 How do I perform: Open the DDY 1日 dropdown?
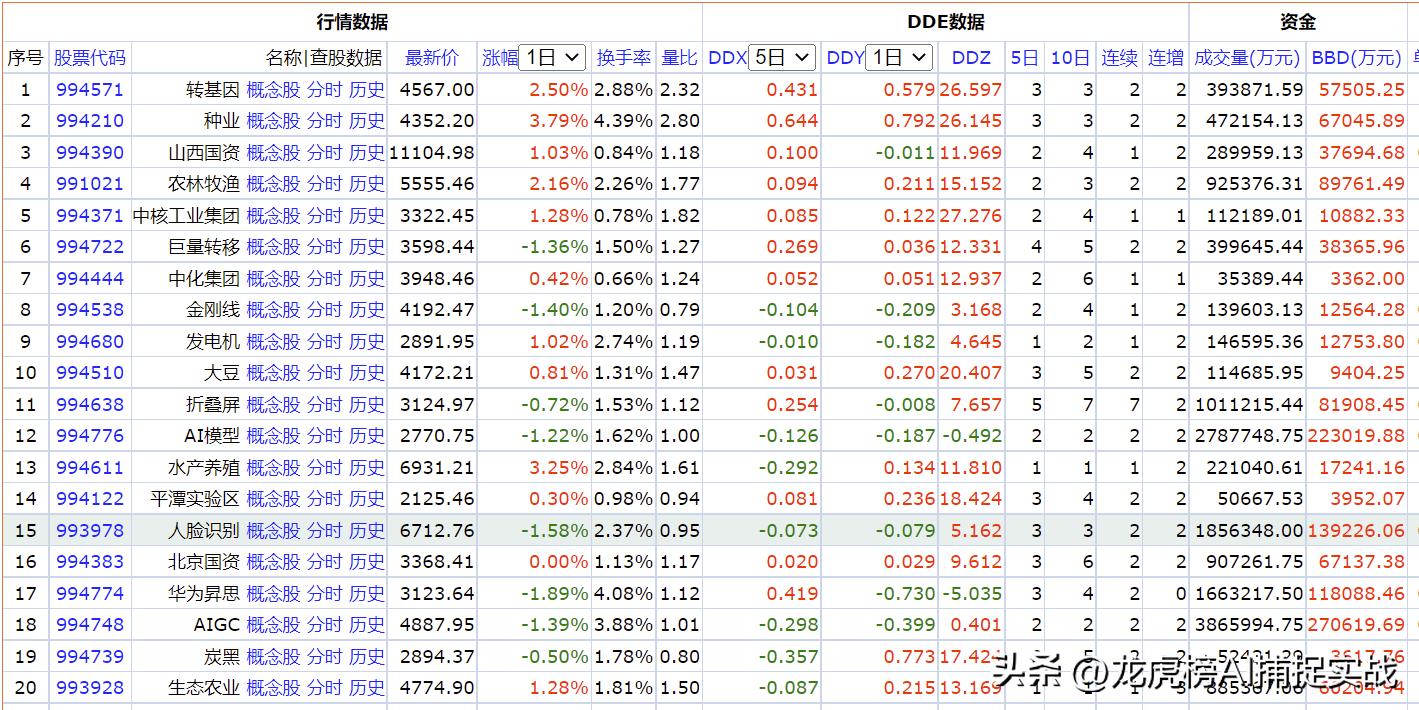897,57
